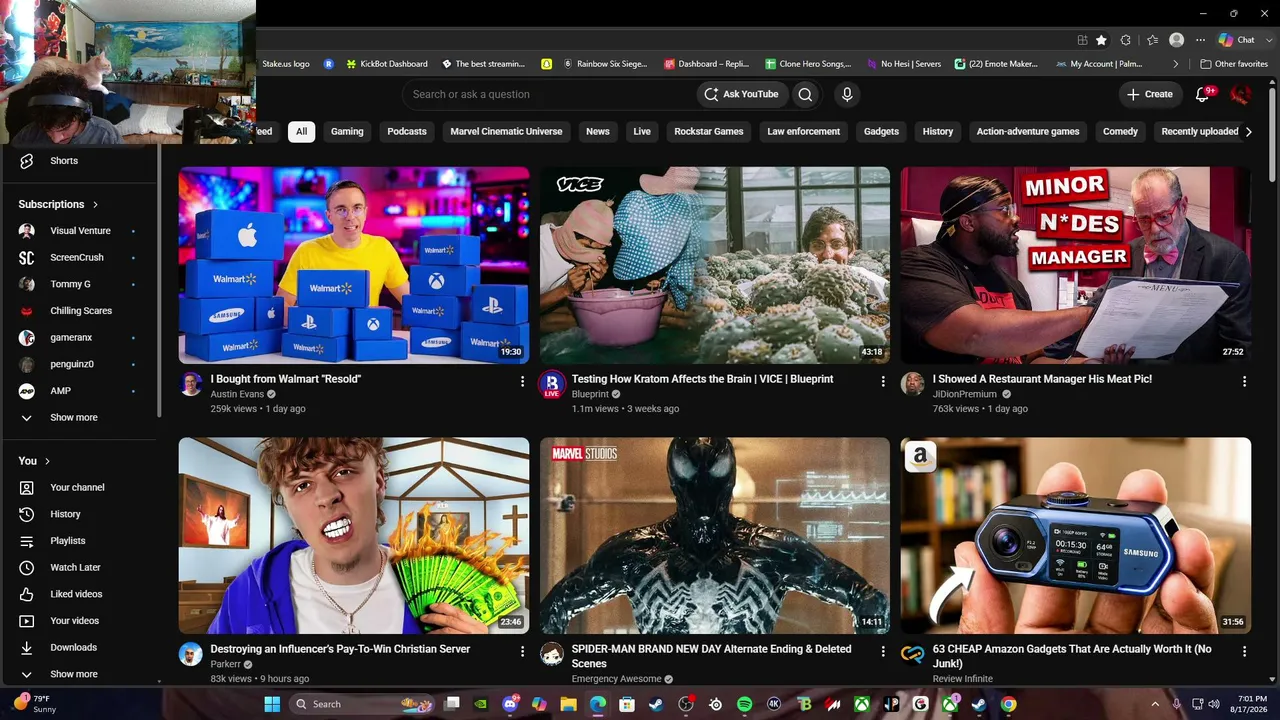This screenshot has height=720, width=1280.
Task: Select the Rockstar Games chip
Action: coord(709,131)
